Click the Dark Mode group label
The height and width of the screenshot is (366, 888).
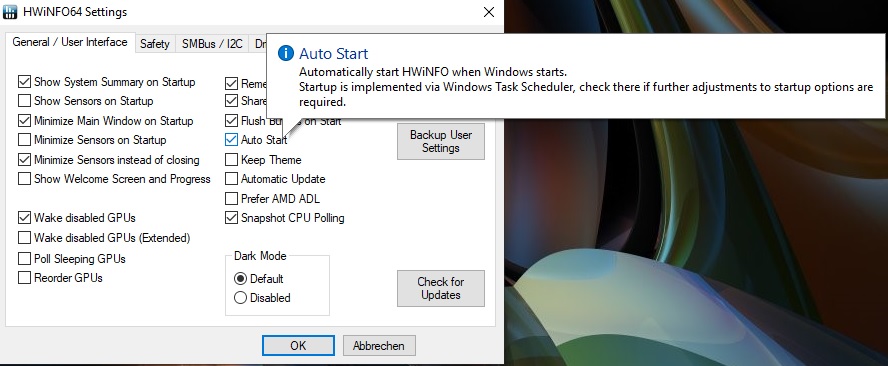(261, 256)
